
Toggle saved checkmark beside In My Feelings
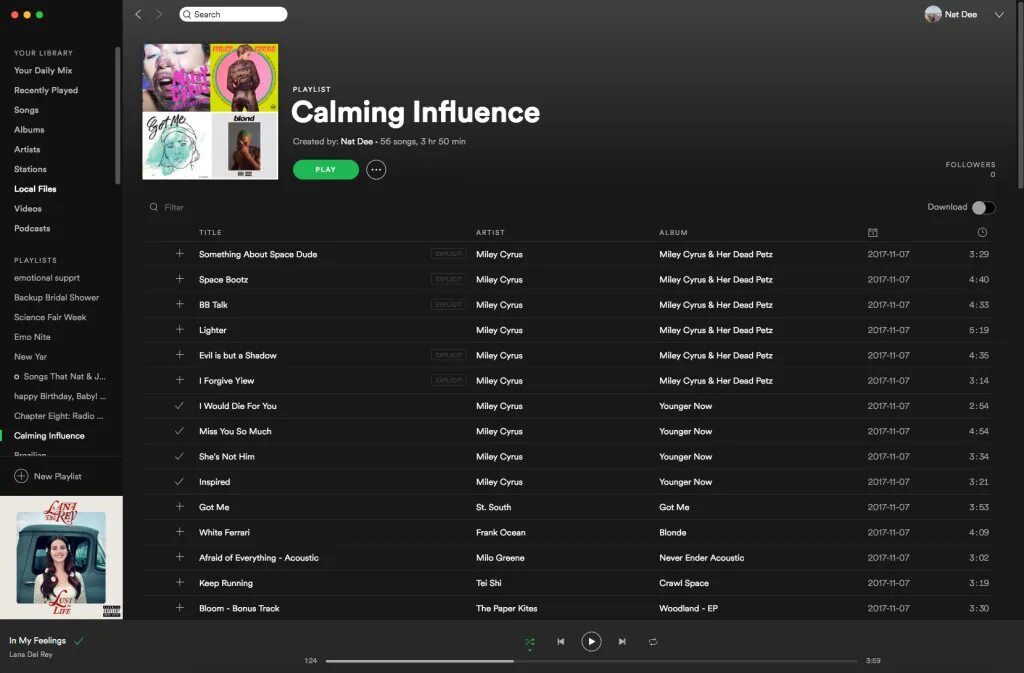point(79,641)
